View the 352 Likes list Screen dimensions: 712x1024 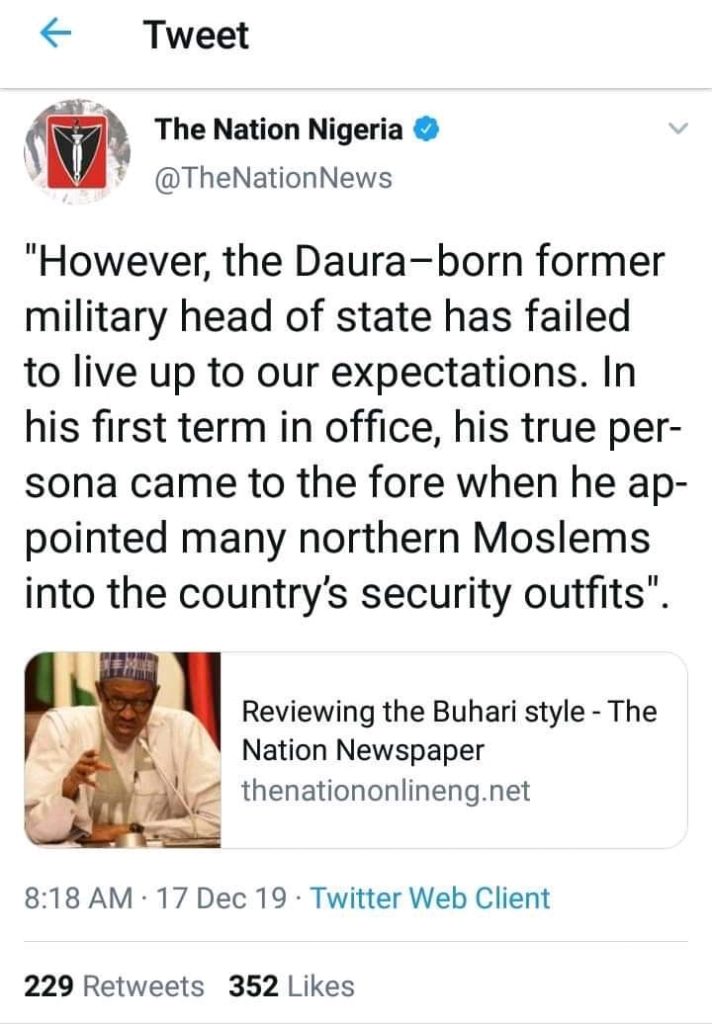click(292, 986)
